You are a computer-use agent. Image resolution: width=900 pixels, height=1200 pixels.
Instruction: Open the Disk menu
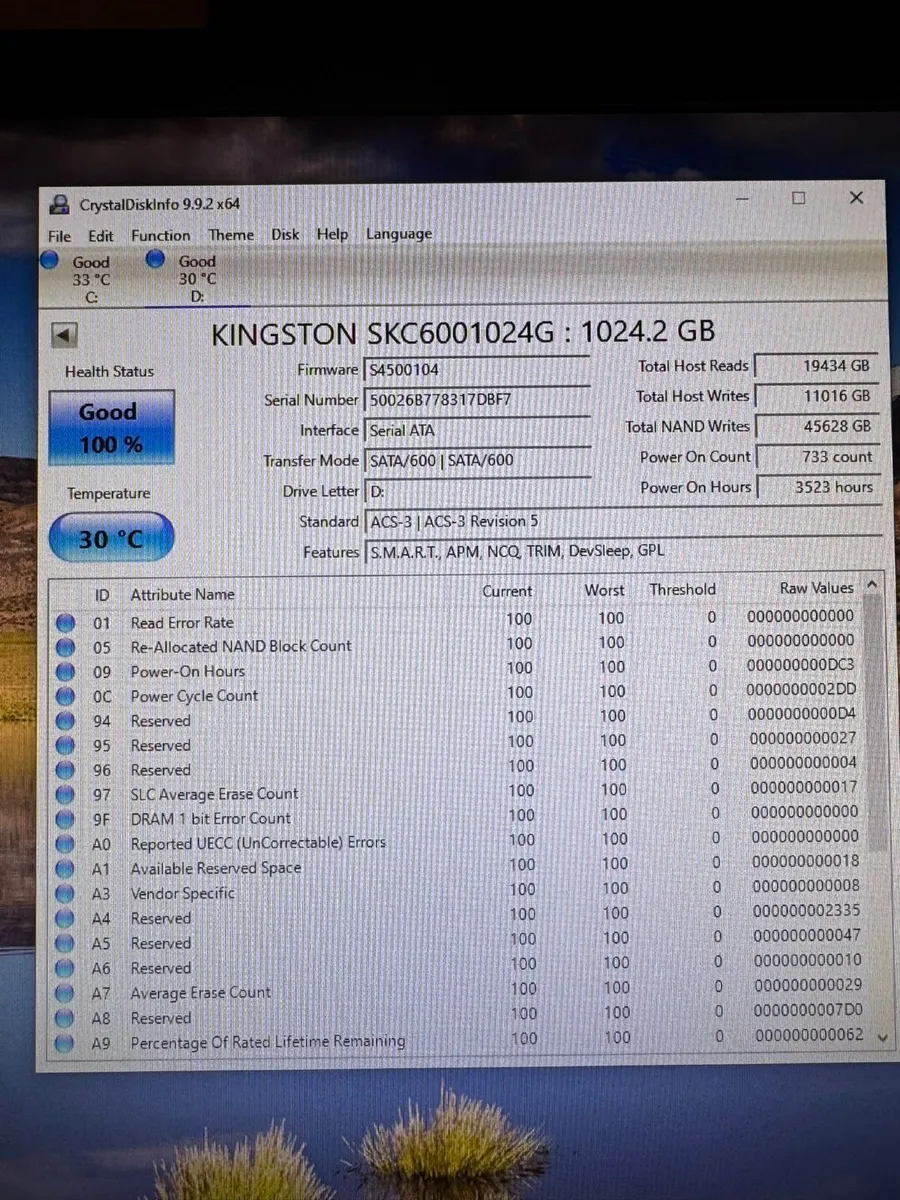click(285, 234)
